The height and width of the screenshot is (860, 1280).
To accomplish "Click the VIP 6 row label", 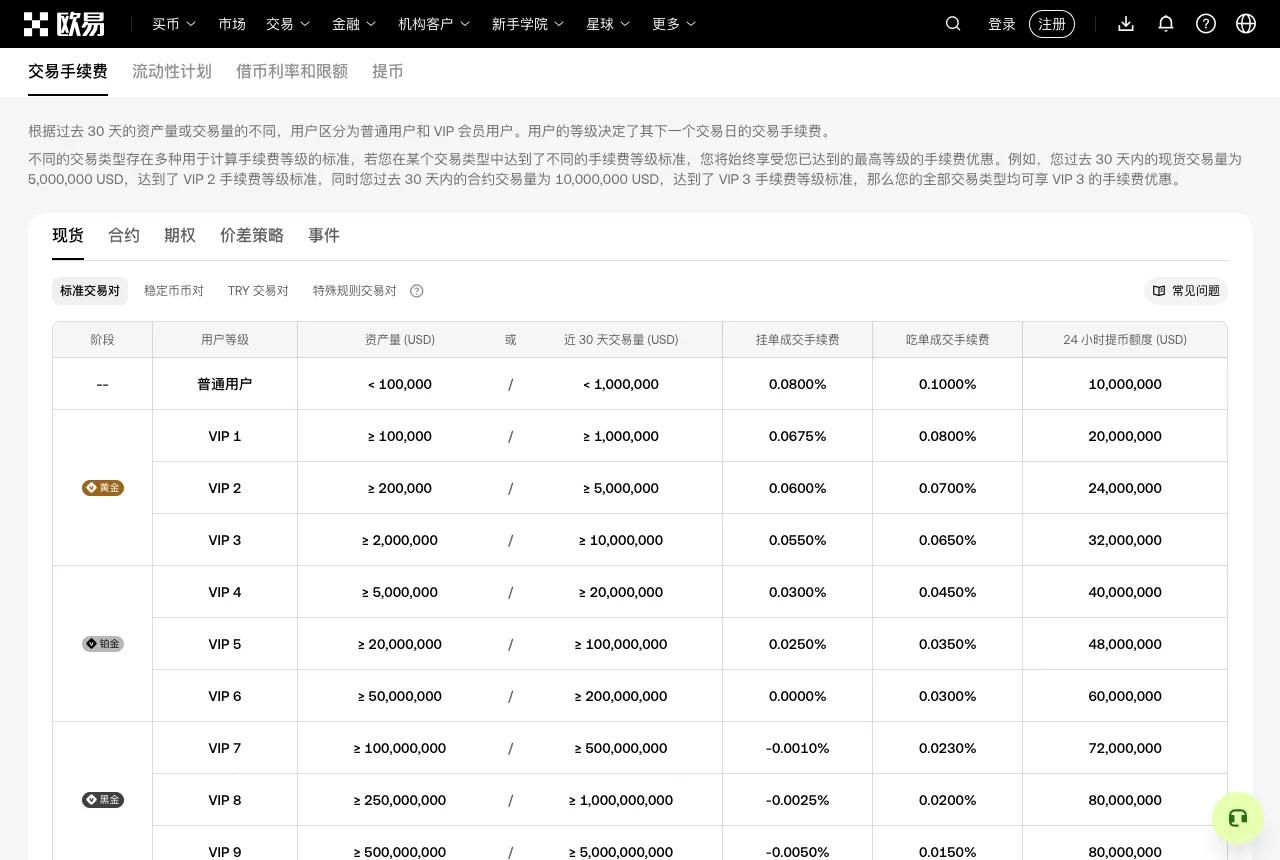I will [x=225, y=696].
